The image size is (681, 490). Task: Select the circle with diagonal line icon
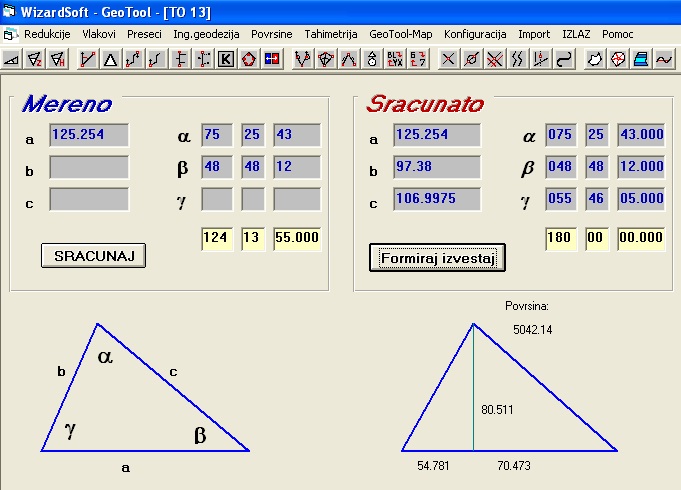pos(471,59)
